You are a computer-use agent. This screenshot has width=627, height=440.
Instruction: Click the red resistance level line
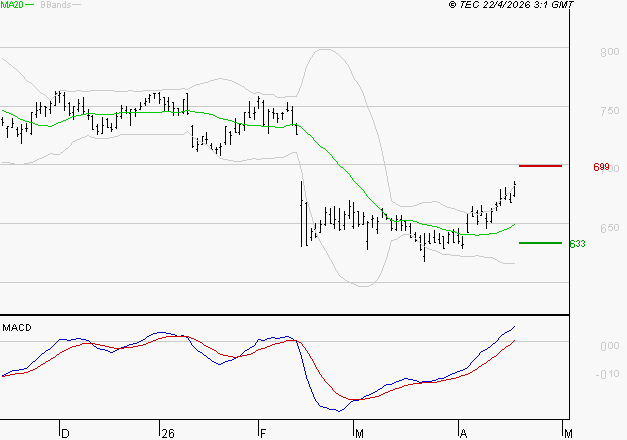pos(540,166)
